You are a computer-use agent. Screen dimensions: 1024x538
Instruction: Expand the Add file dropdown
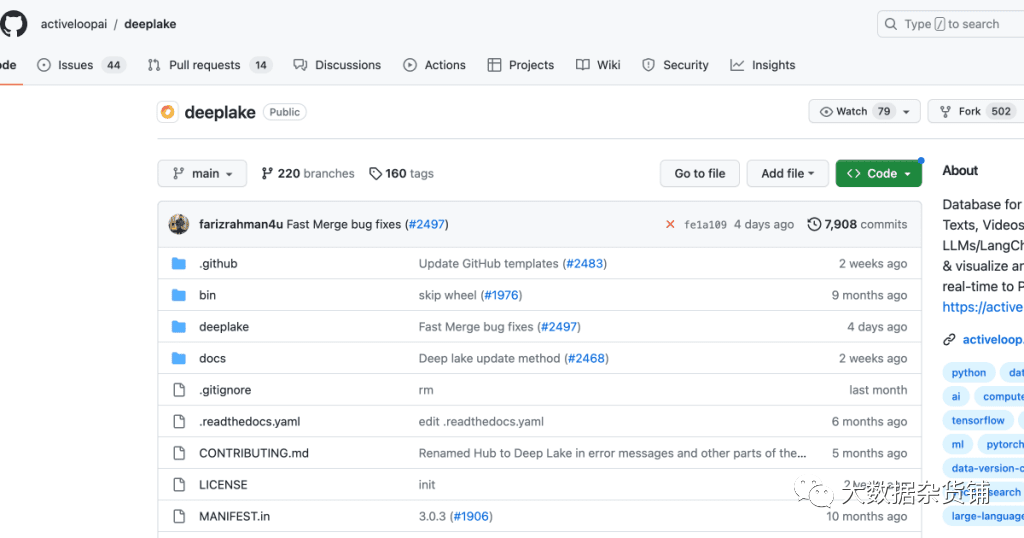point(787,173)
